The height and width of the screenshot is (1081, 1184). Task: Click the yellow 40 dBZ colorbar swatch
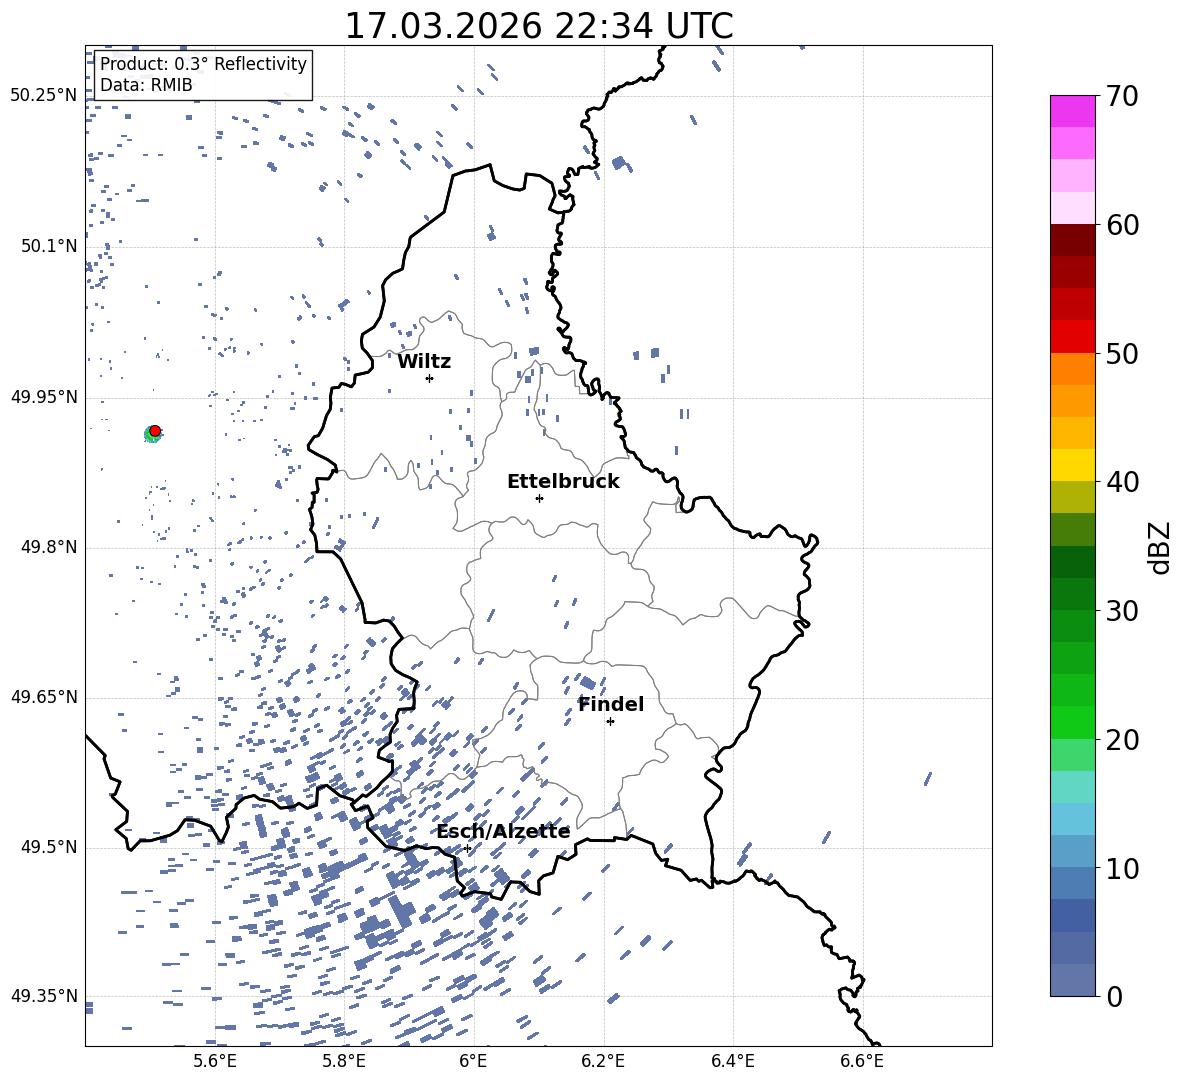pyautogui.click(x=1072, y=465)
